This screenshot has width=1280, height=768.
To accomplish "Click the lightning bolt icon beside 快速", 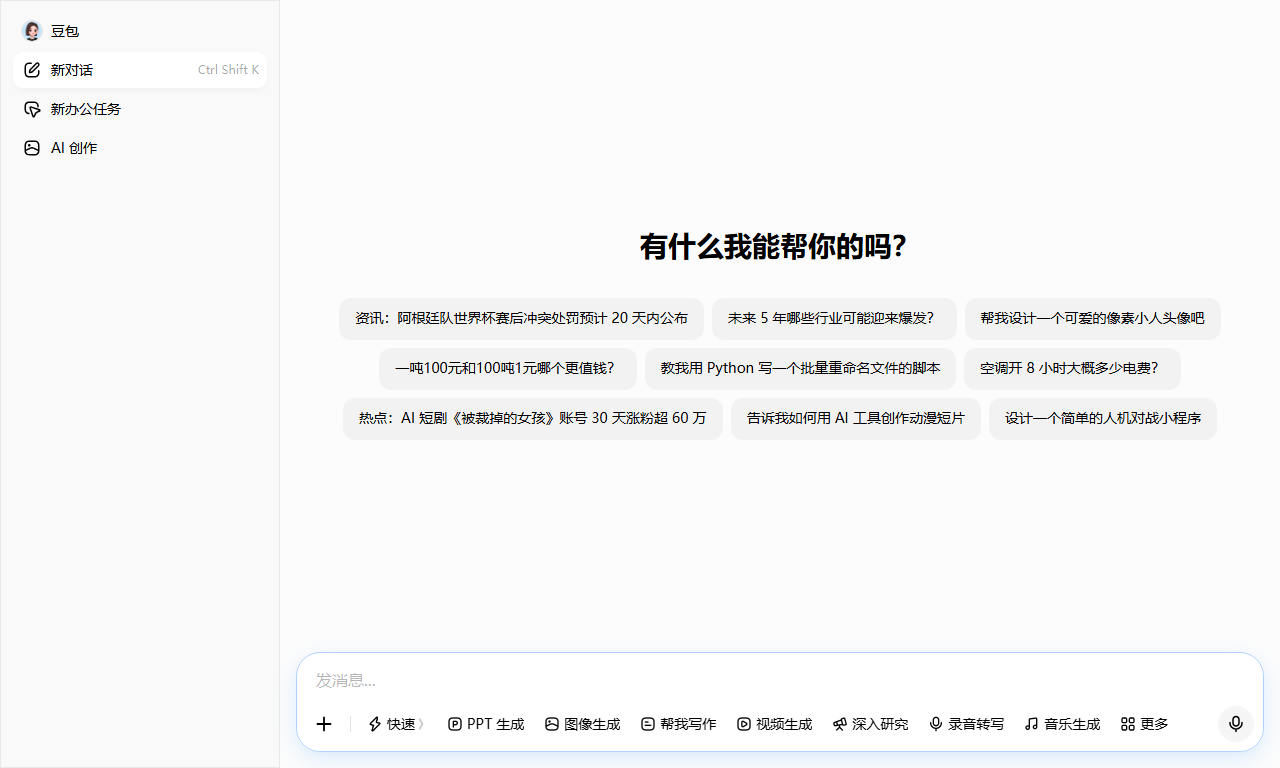I will click(375, 724).
